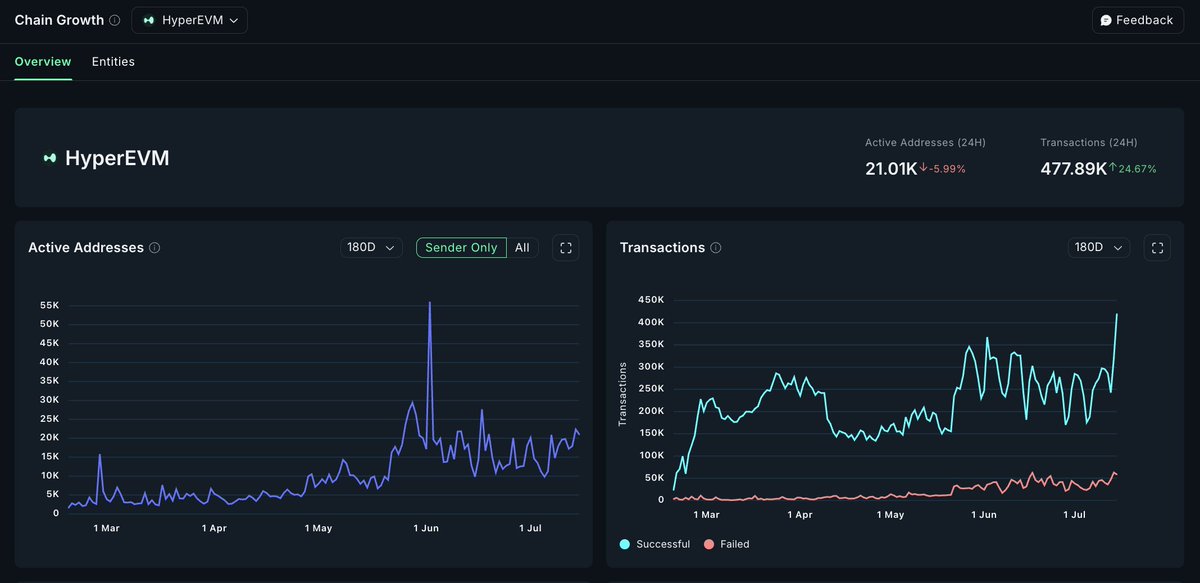Click the 1 Jul label on Transactions chart
The image size is (1200, 583).
point(1072,515)
